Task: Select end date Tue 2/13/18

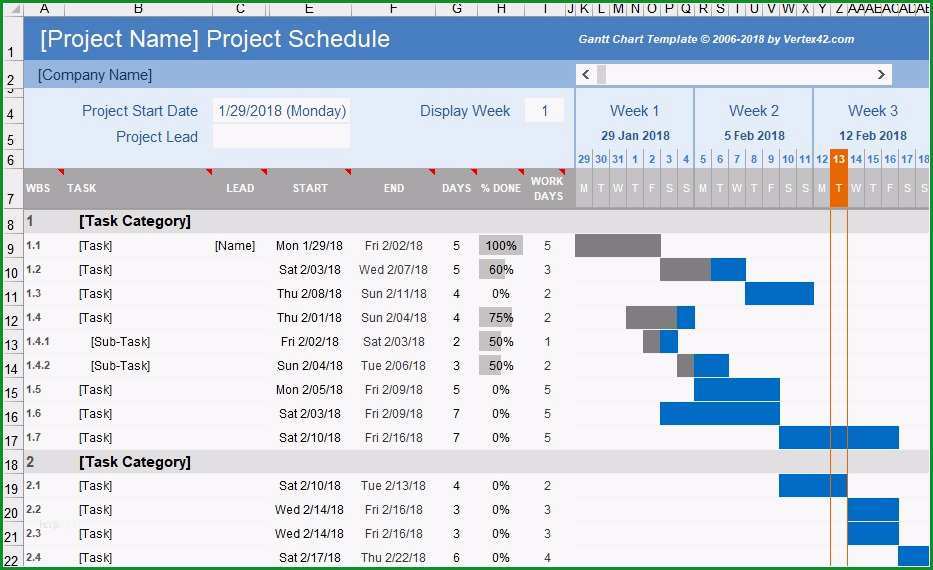Action: 393,486
